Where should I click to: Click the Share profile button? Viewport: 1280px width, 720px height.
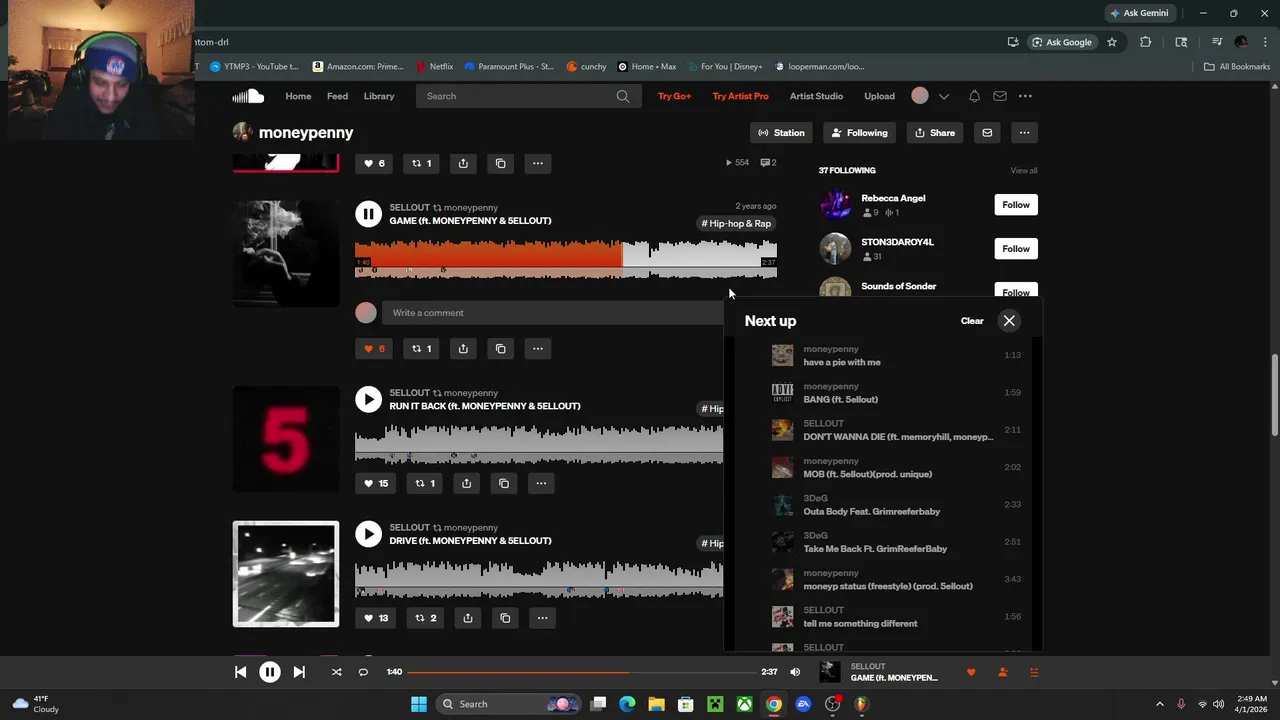click(x=935, y=133)
